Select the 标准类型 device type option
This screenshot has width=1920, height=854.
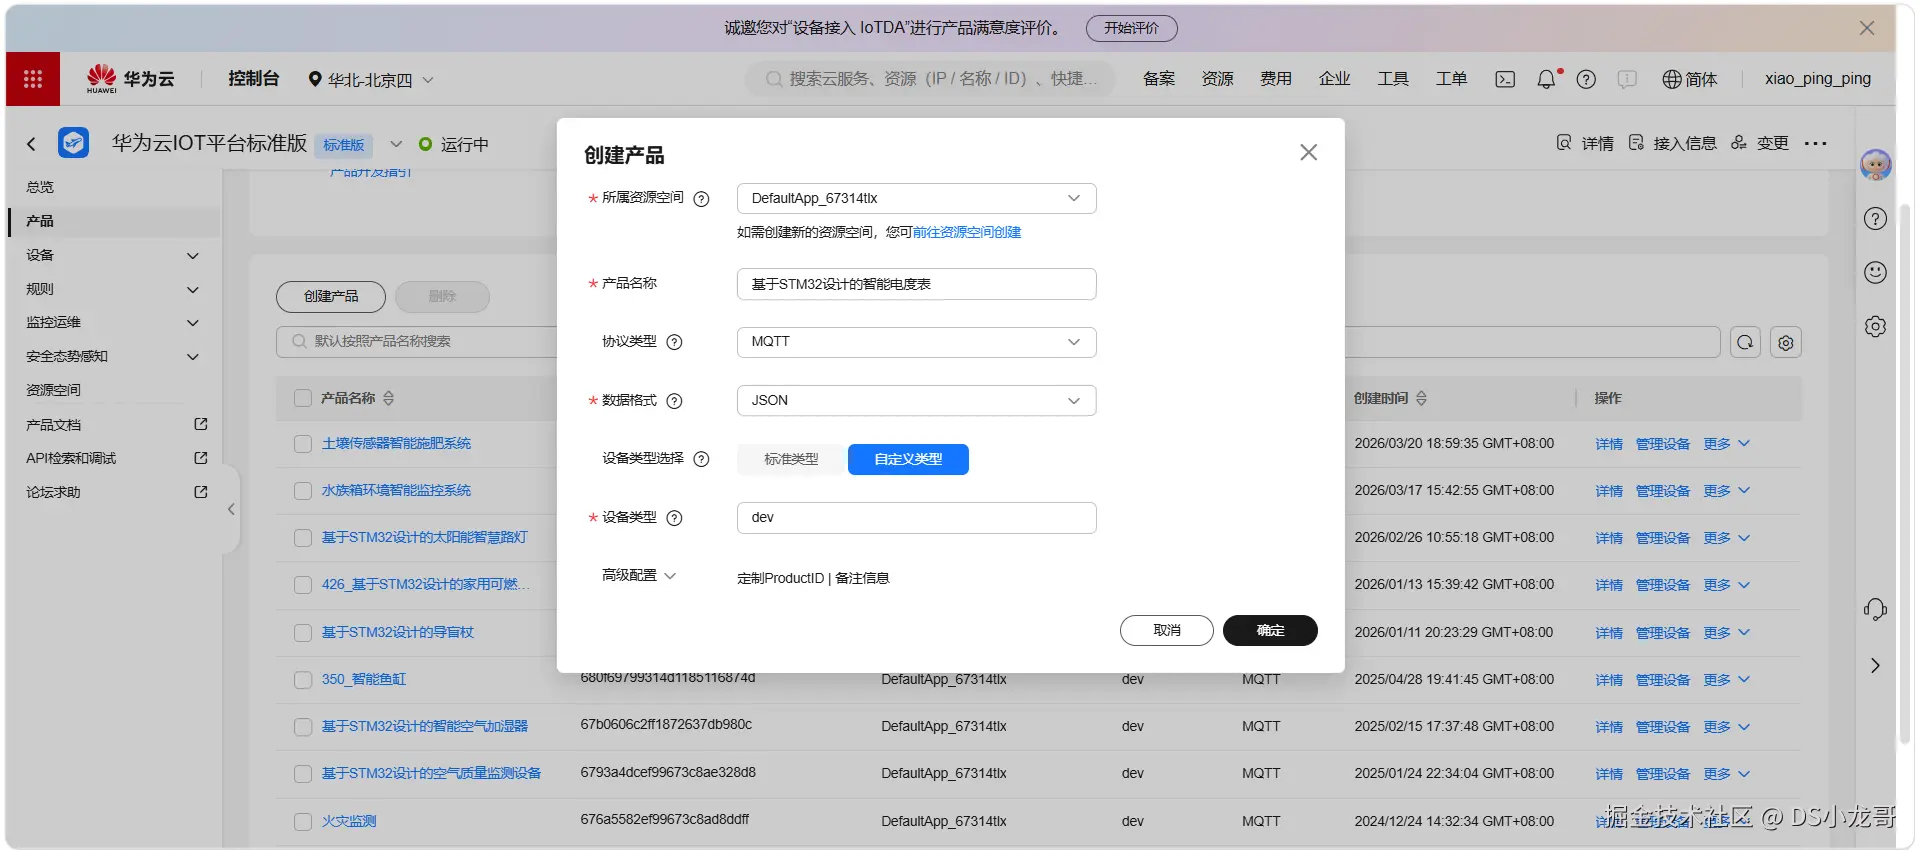coord(791,459)
